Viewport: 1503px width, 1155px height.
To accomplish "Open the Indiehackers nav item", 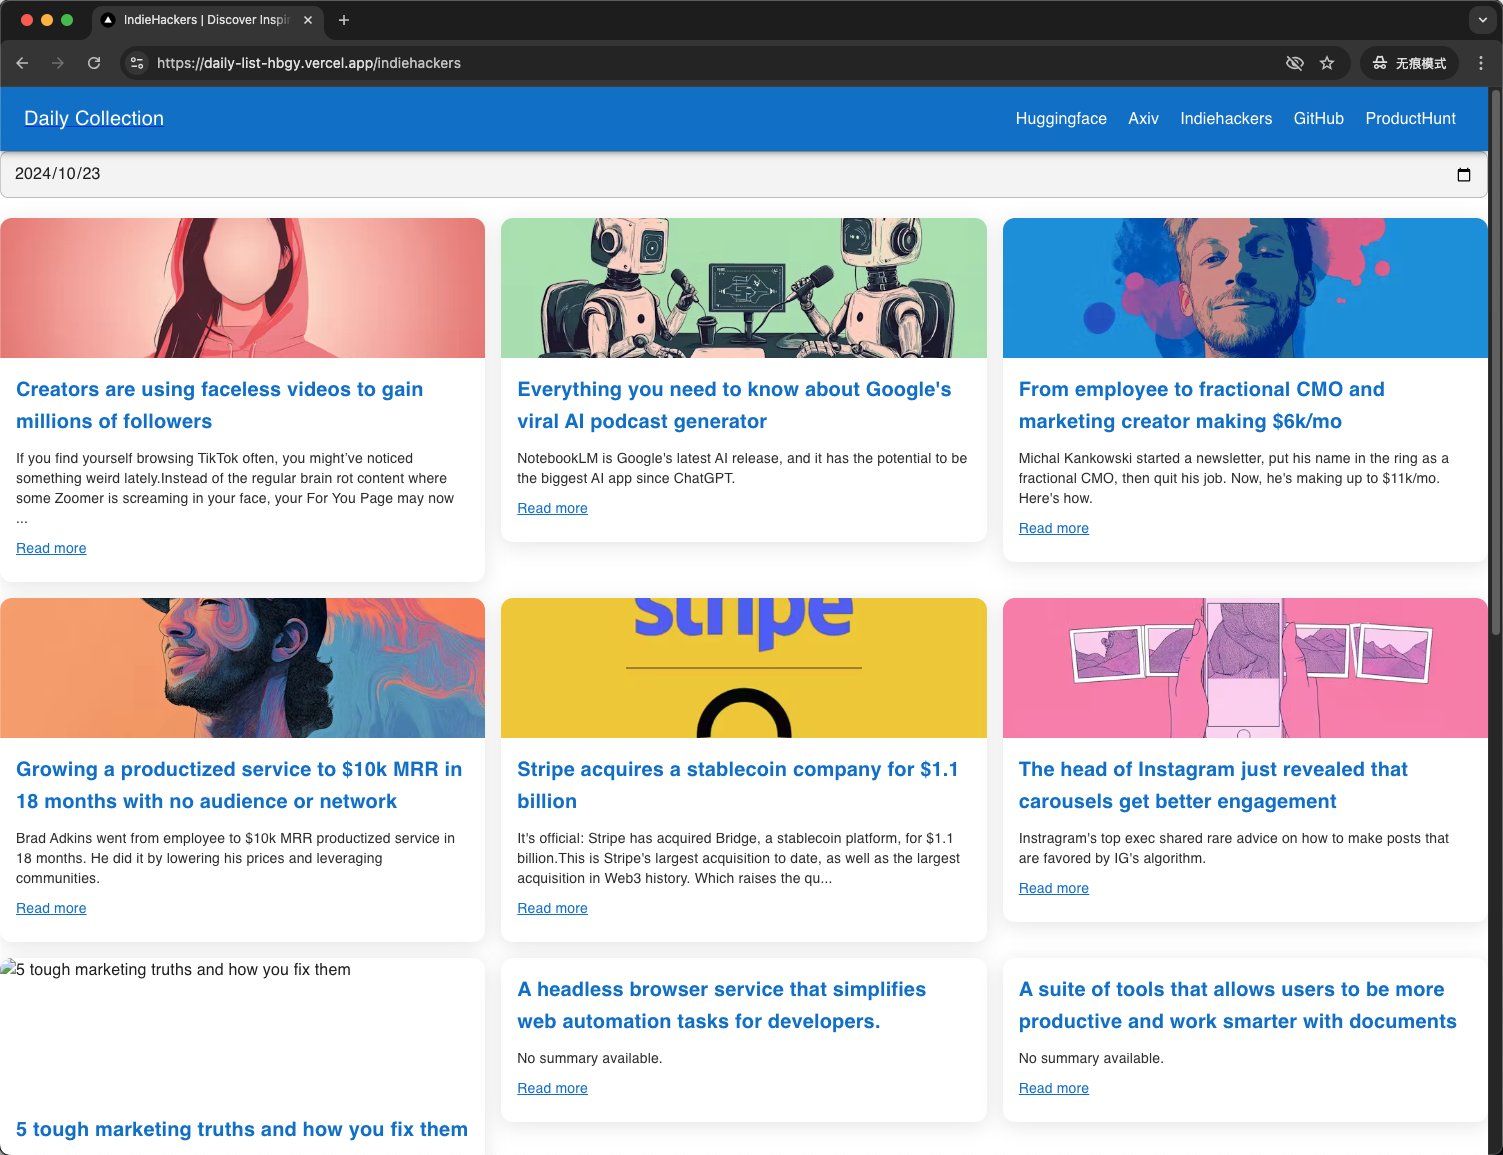I will pos(1226,118).
